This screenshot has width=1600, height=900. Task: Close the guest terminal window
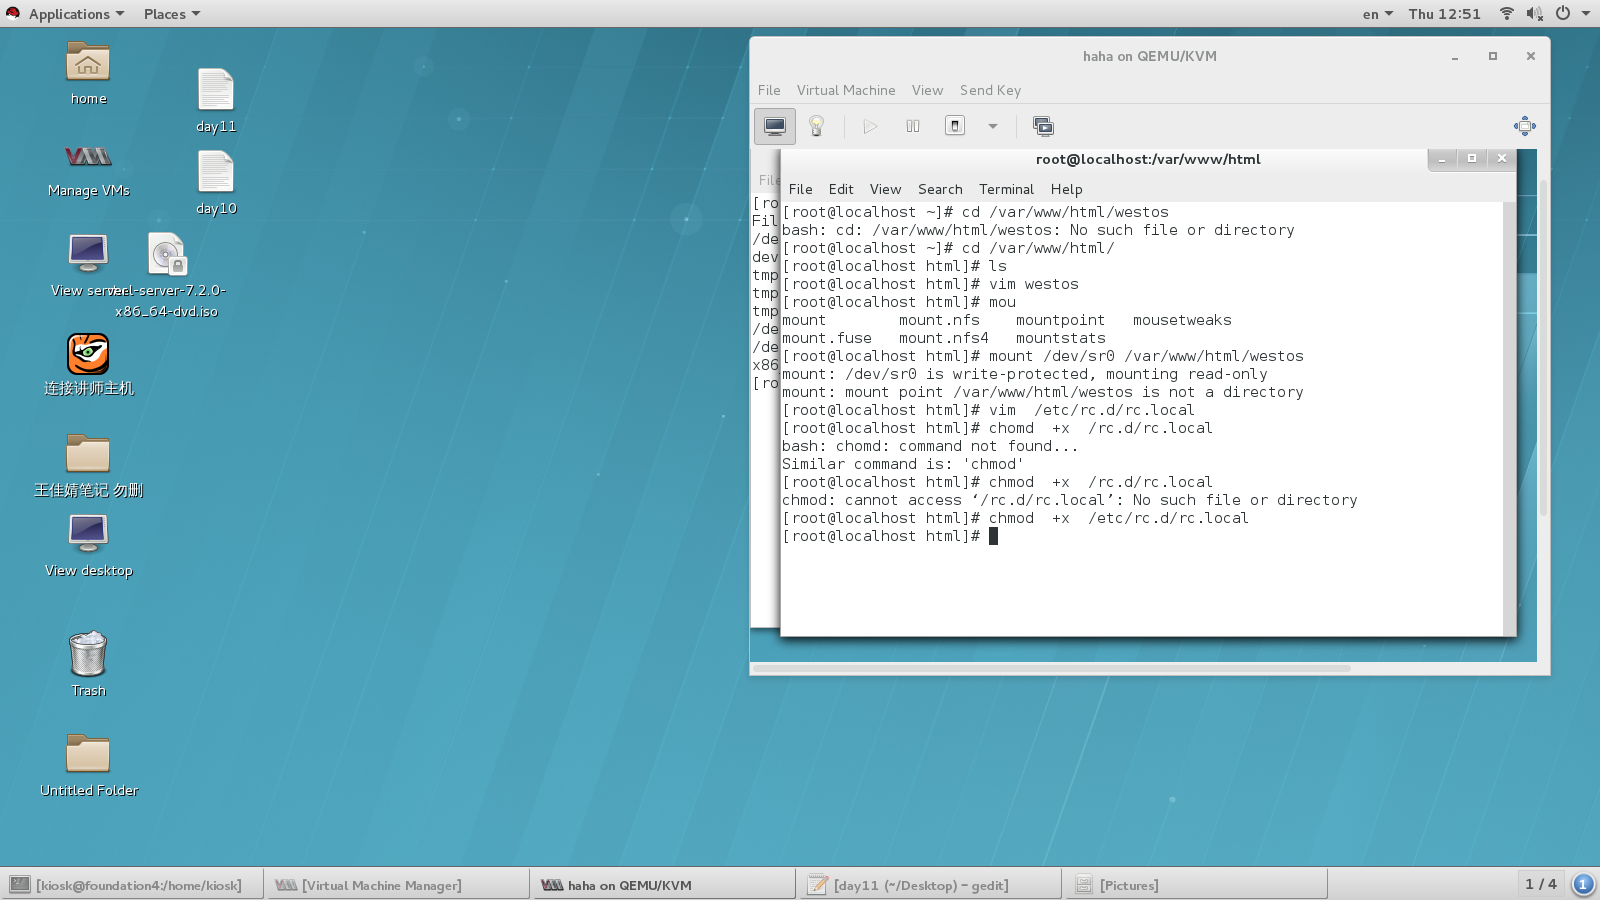[x=1502, y=159]
